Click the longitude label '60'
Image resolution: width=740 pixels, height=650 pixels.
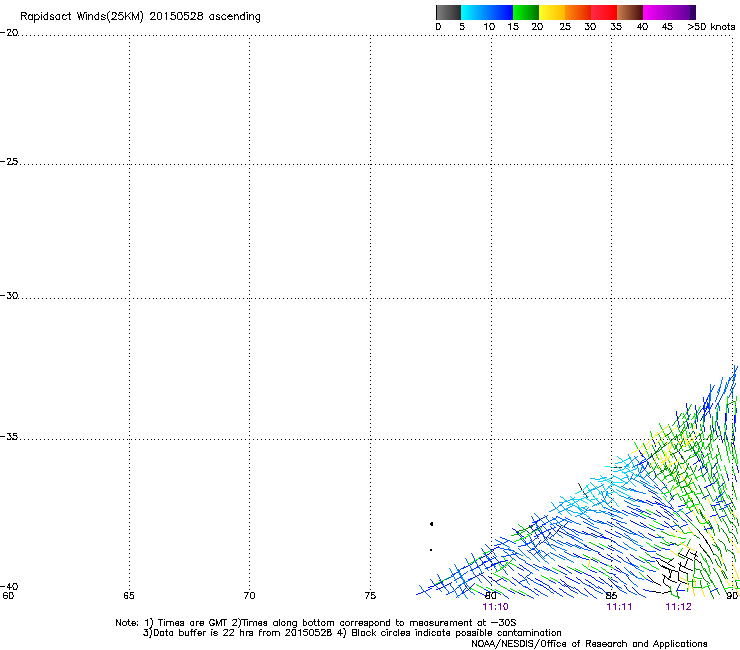(8, 596)
